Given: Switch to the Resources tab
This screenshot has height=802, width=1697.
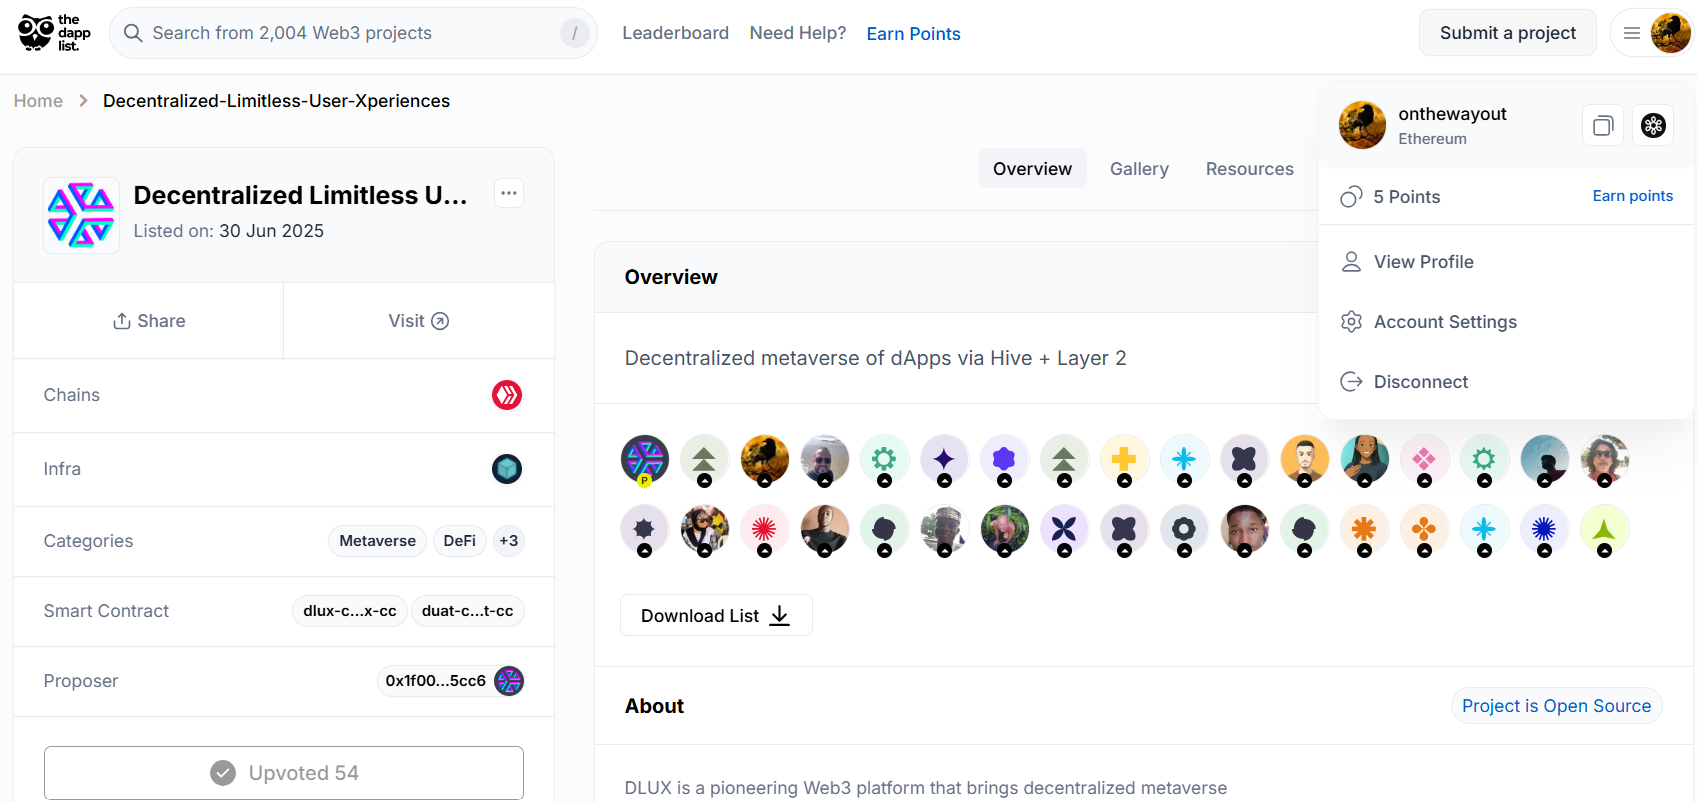Looking at the screenshot, I should 1249,169.
